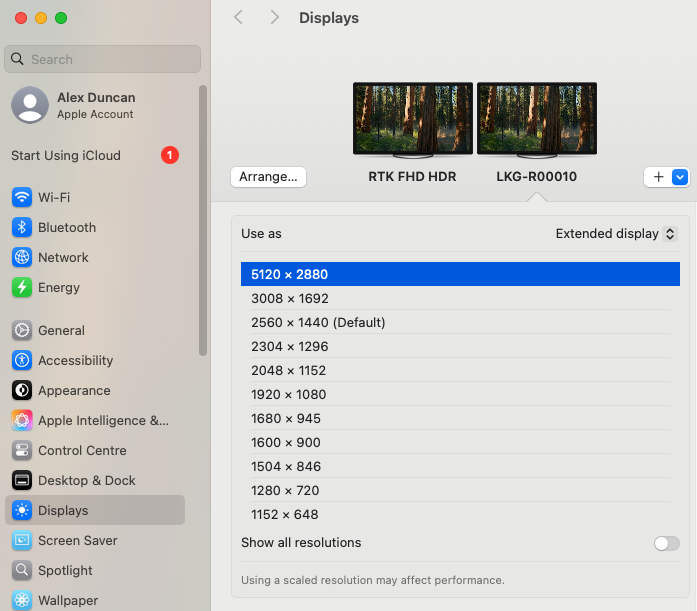This screenshot has width=697, height=611.
Task: Click the sidebar scrollbar
Action: tap(203, 220)
